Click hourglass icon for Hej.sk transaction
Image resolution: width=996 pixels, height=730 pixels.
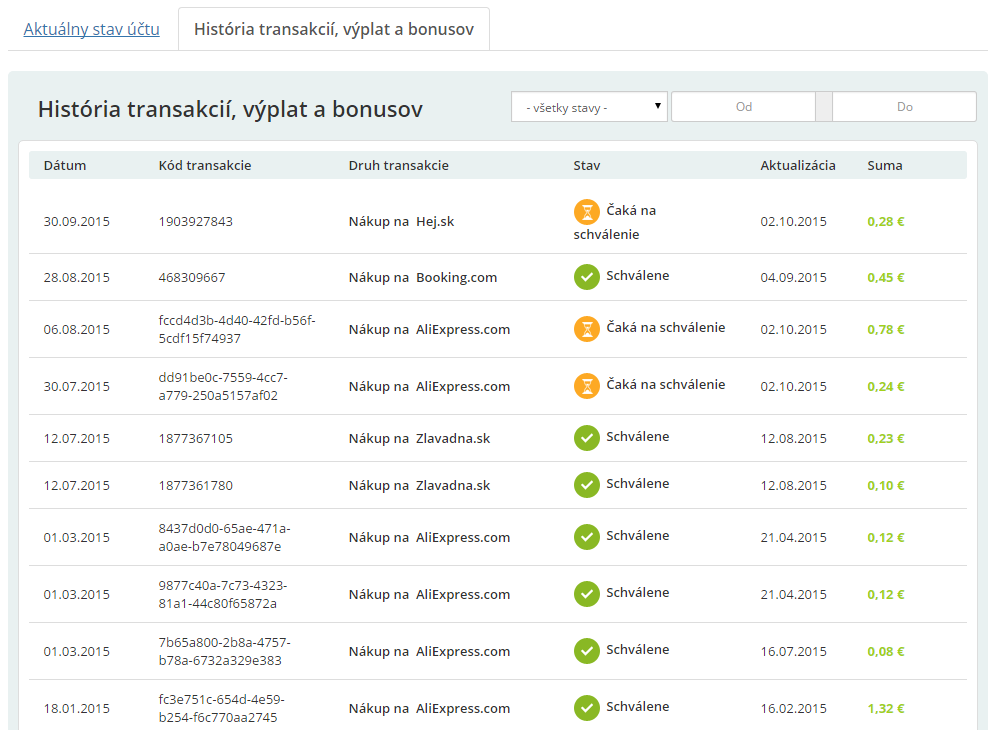[x=586, y=212]
